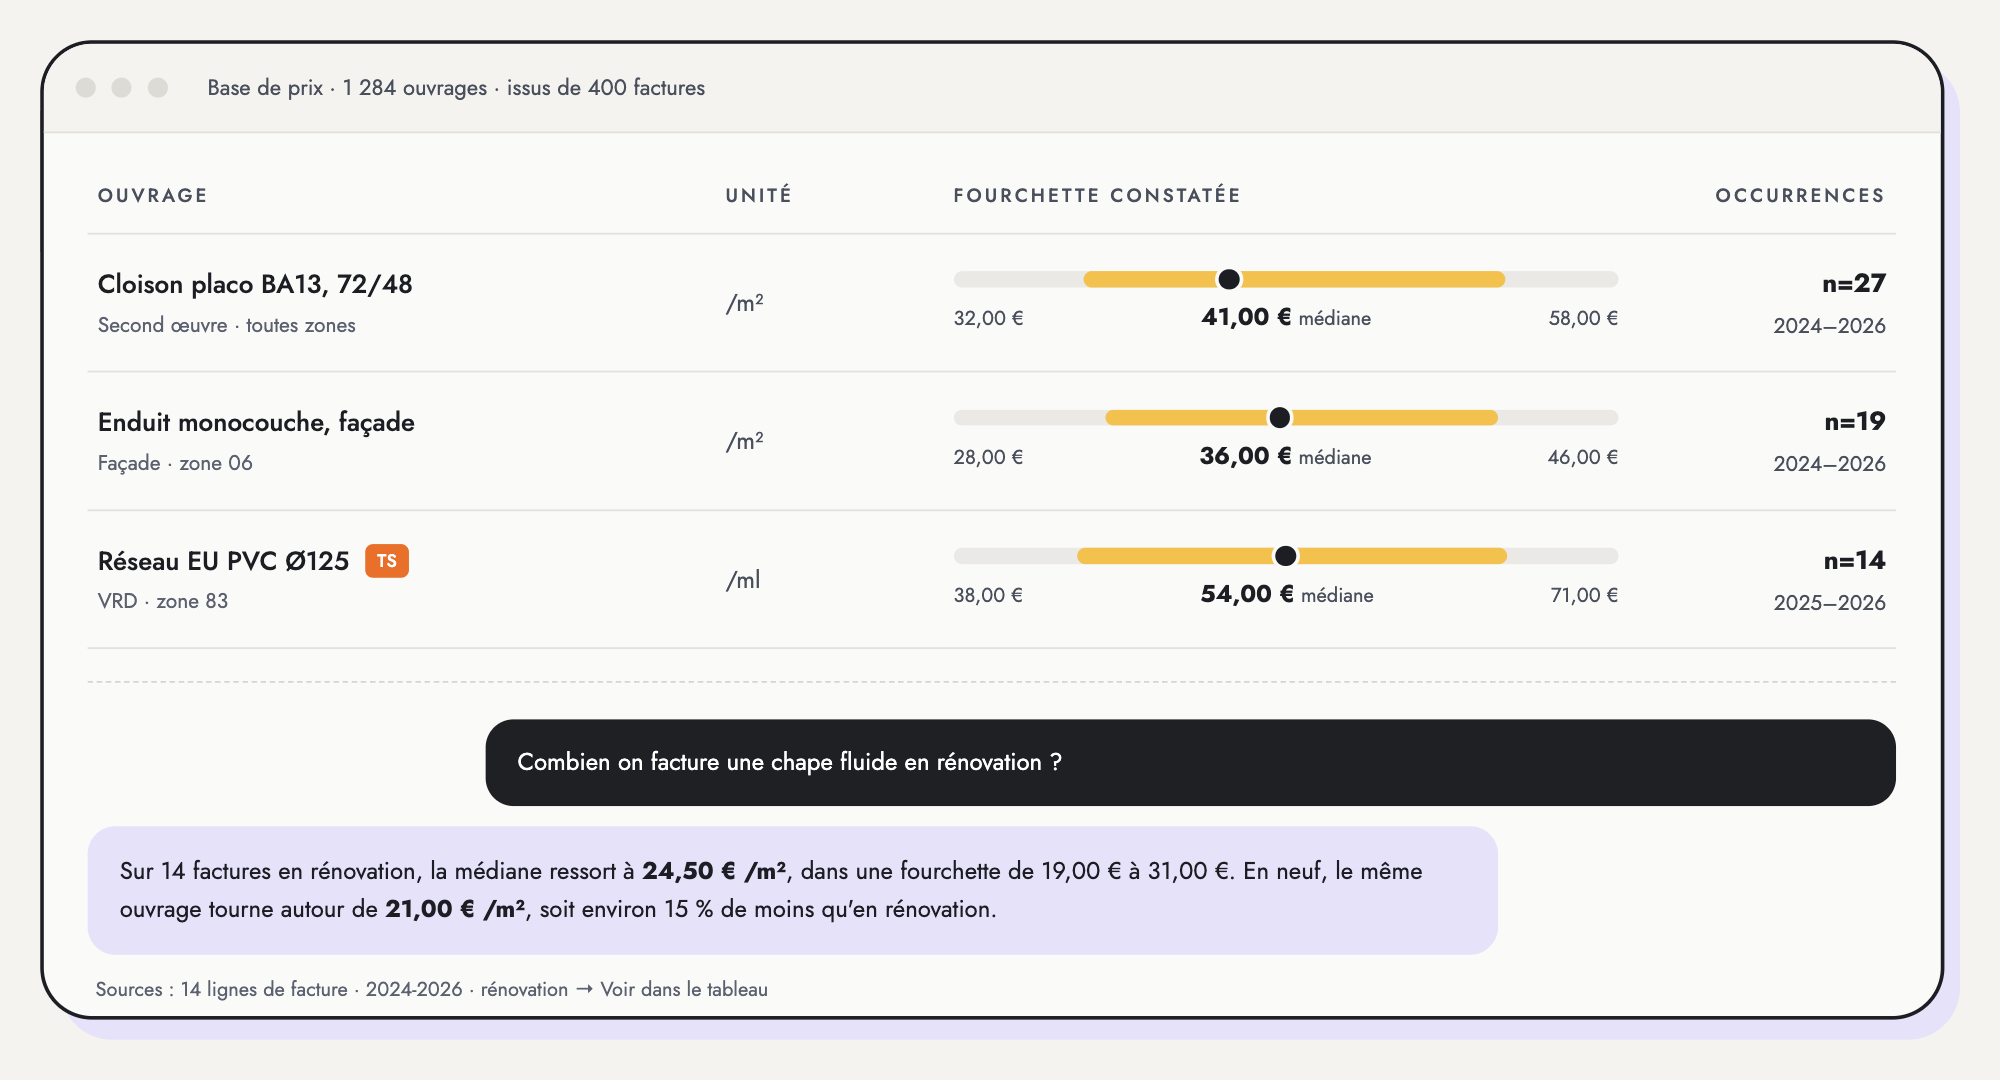Click the '38,00 €' minimum price
Image resolution: width=2000 pixels, height=1080 pixels.
pyautogui.click(x=988, y=595)
